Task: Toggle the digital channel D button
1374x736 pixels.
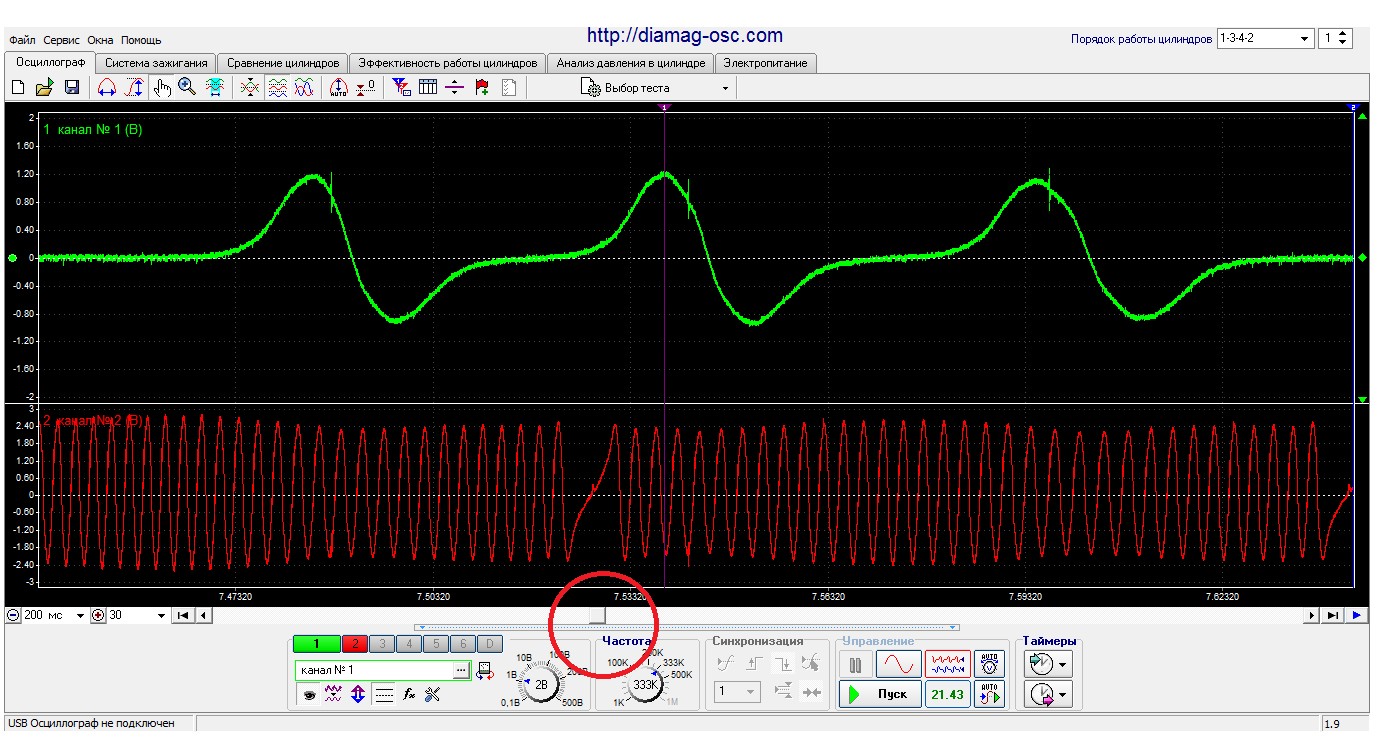Action: 490,644
